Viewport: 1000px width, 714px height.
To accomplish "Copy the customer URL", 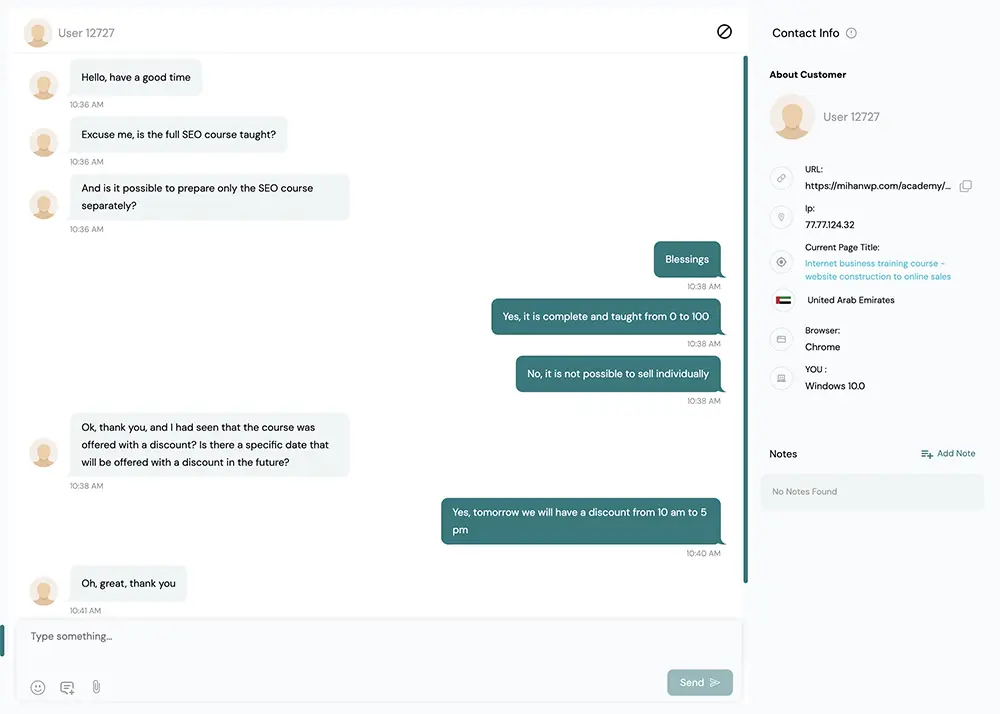I will click(965, 186).
